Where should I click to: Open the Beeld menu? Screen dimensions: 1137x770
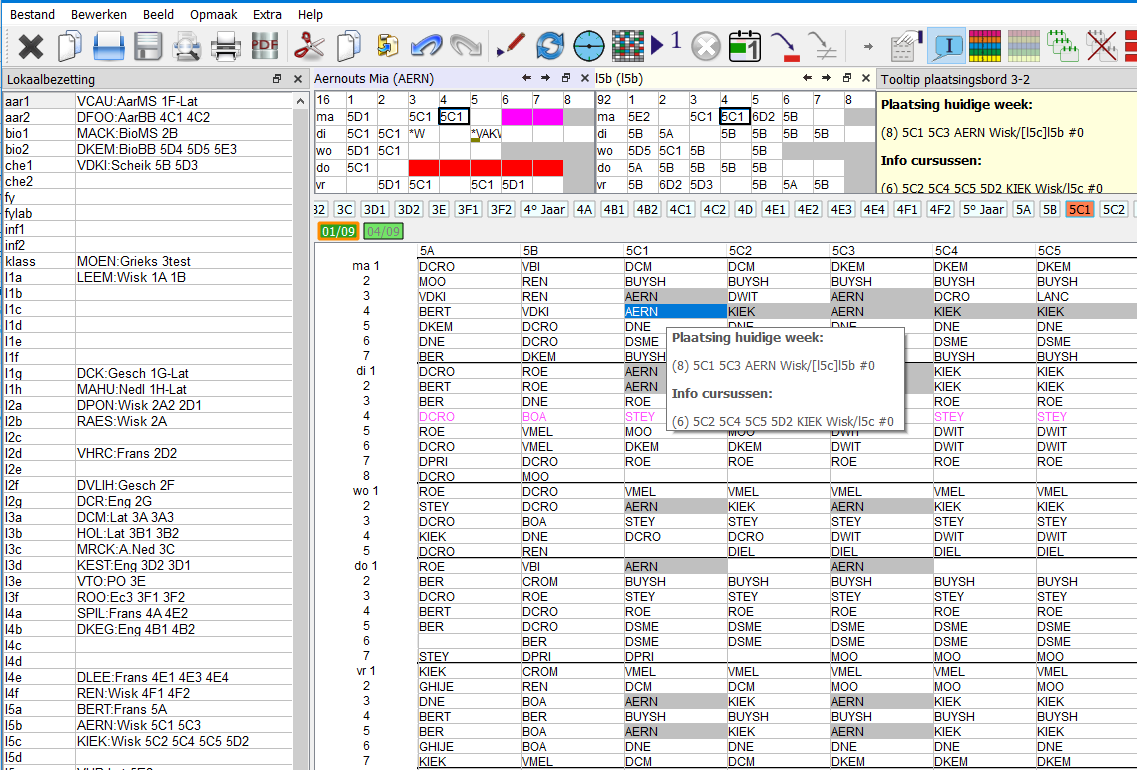click(x=158, y=15)
